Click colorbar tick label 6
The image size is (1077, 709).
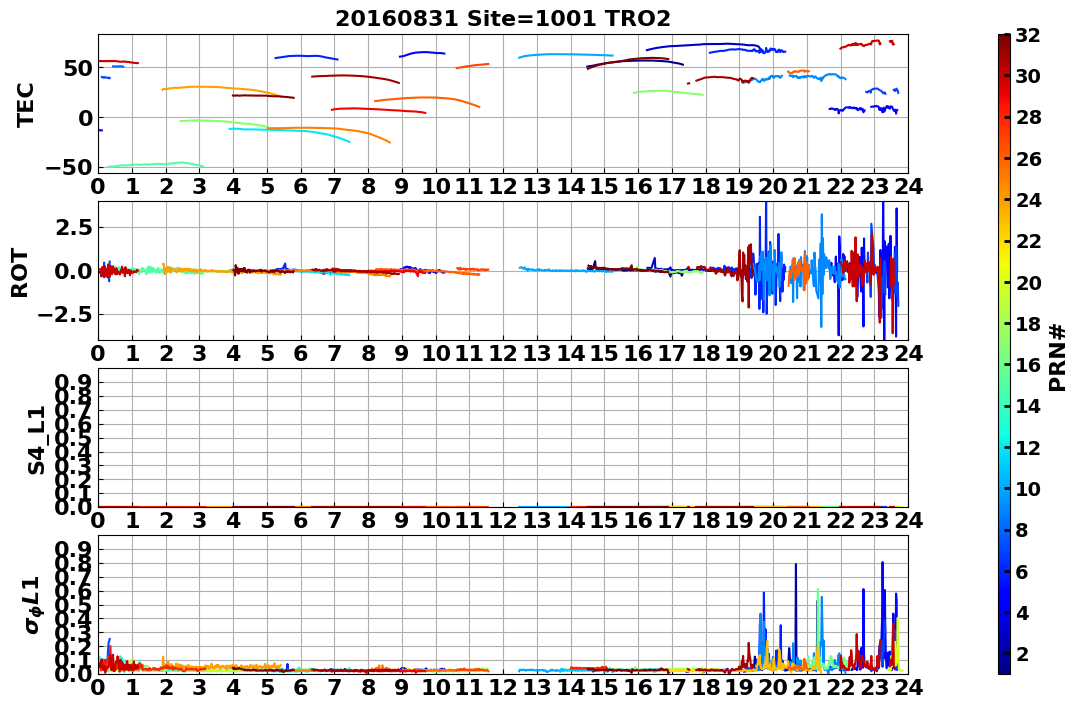1023,571
